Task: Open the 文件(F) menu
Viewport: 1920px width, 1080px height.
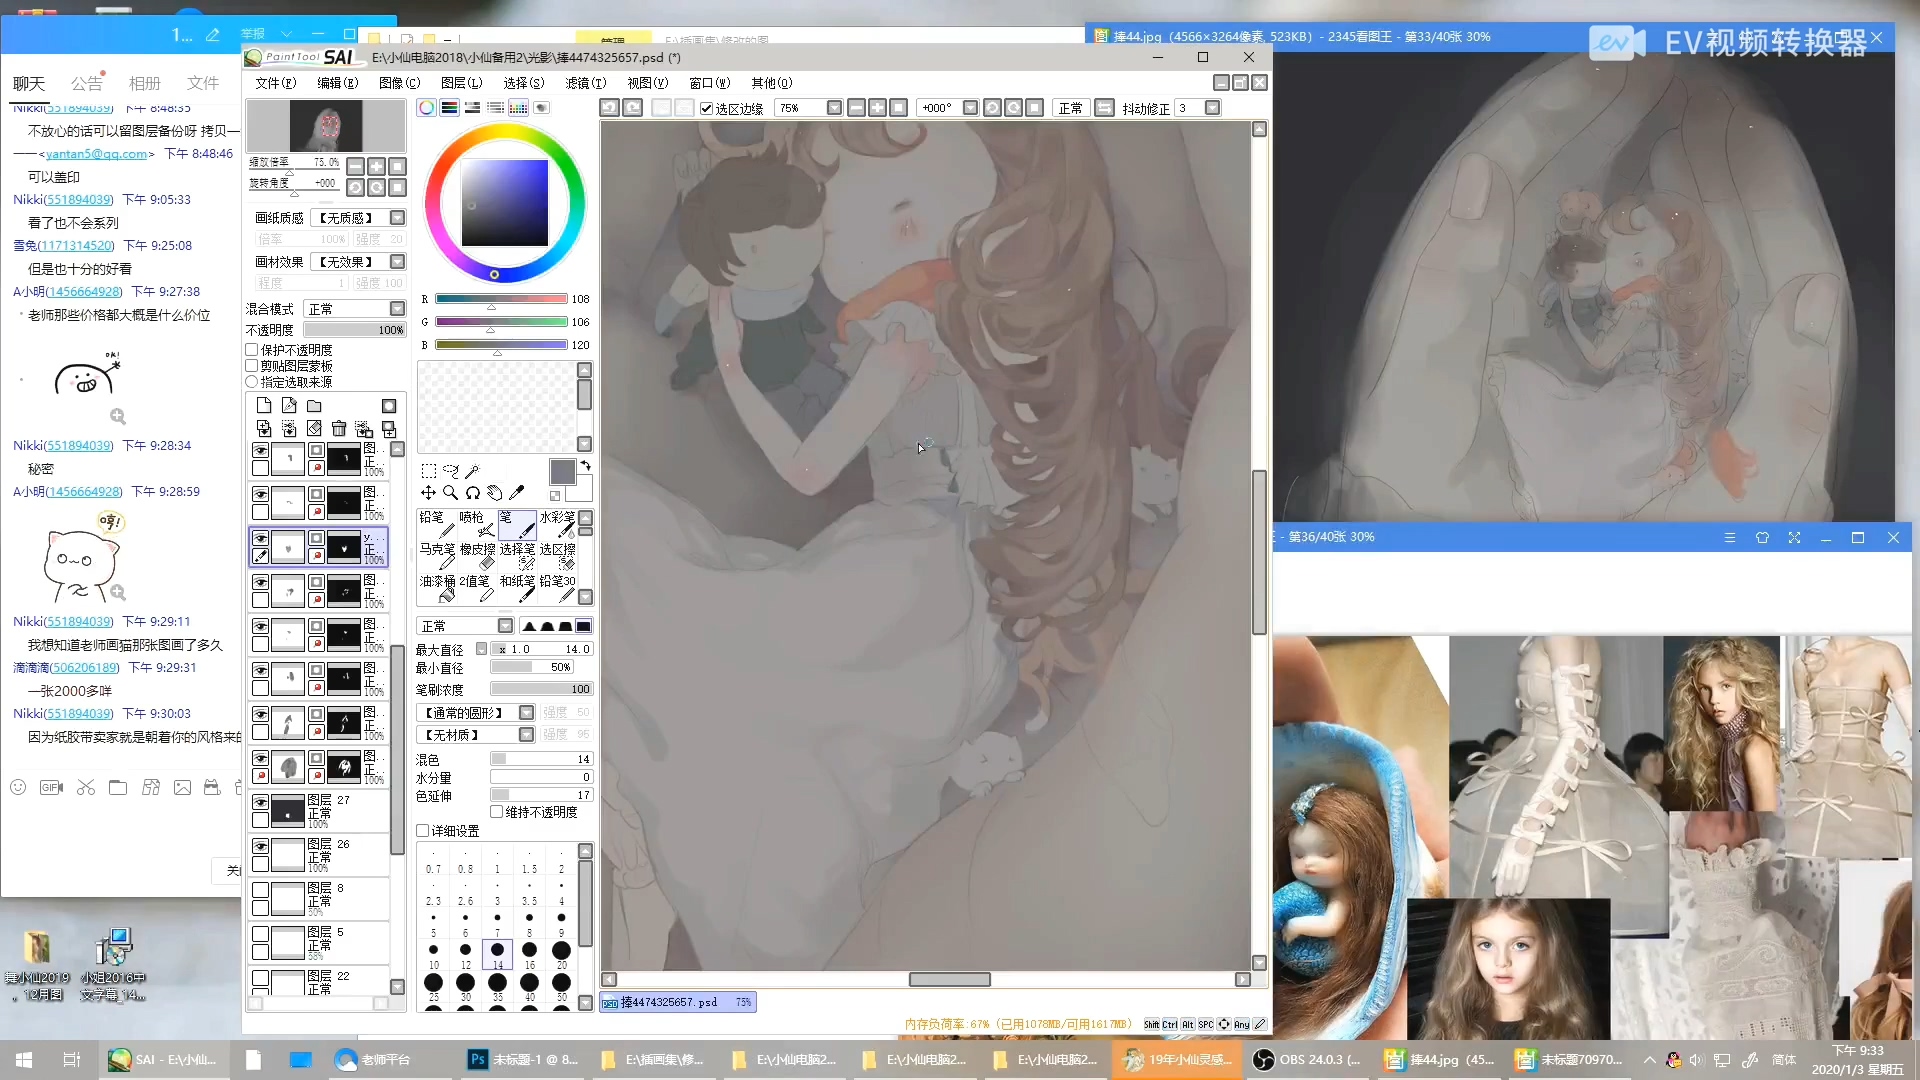Action: (x=276, y=83)
